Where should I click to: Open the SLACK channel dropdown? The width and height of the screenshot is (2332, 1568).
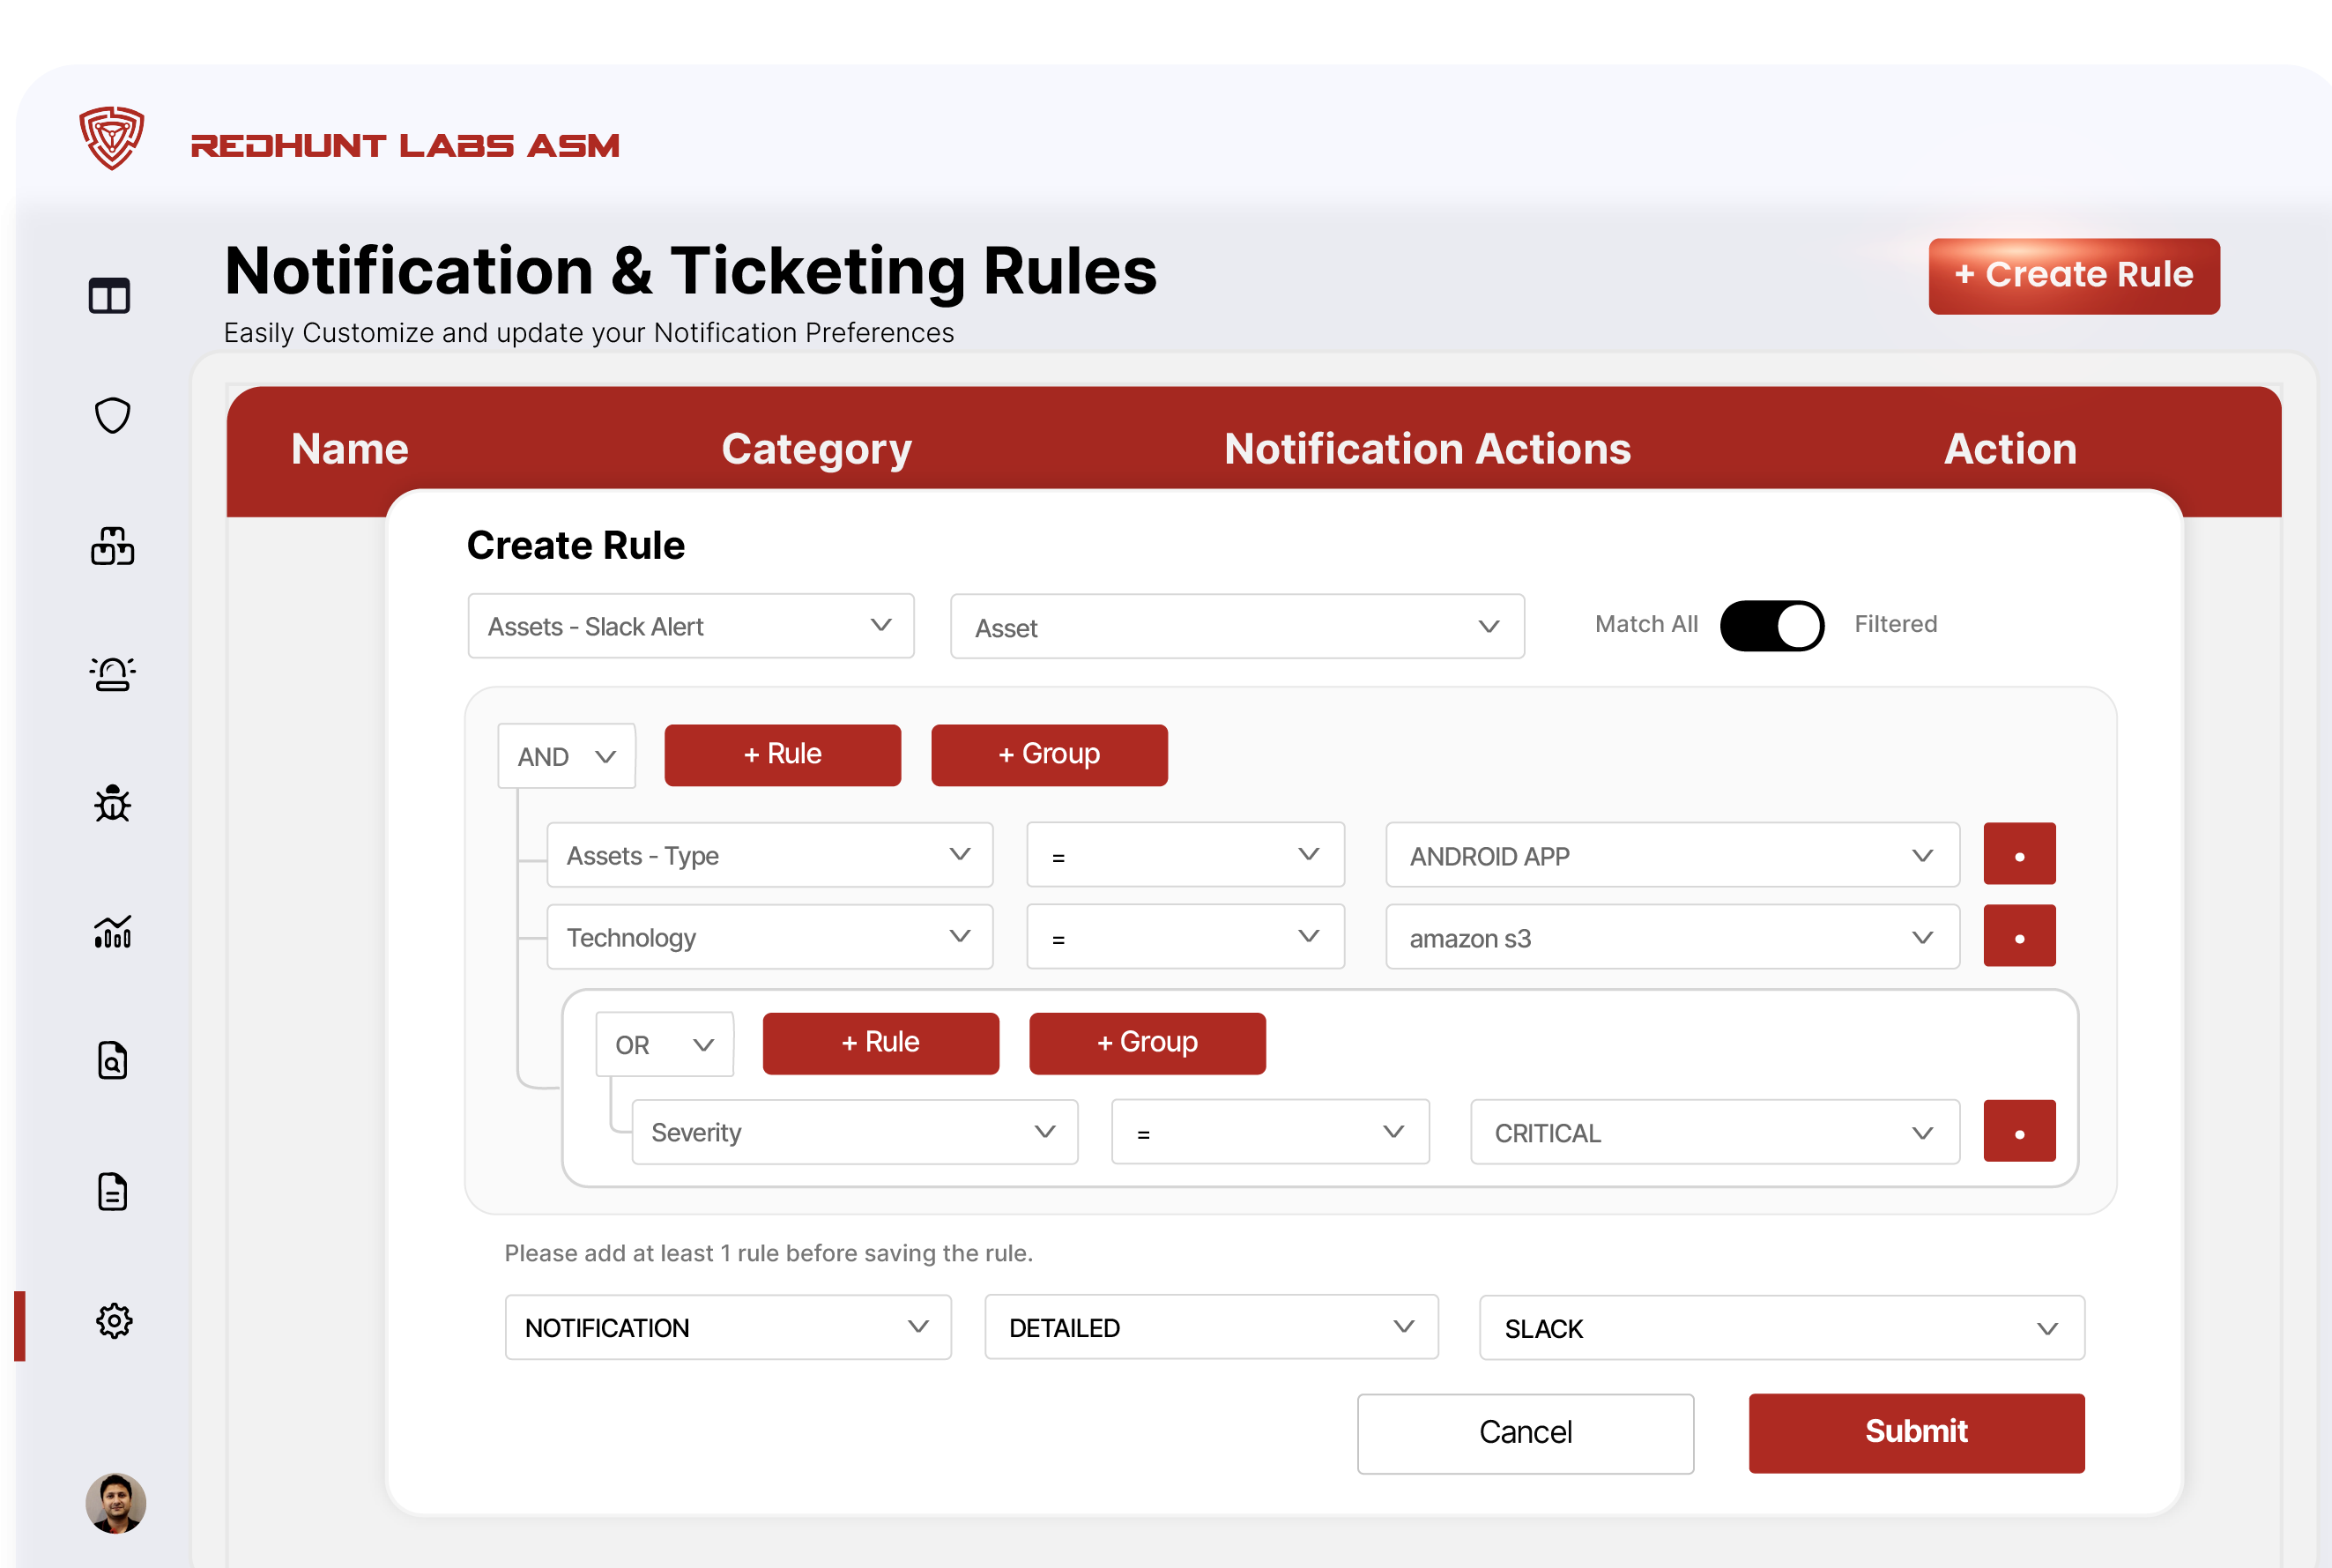(x=1781, y=1328)
